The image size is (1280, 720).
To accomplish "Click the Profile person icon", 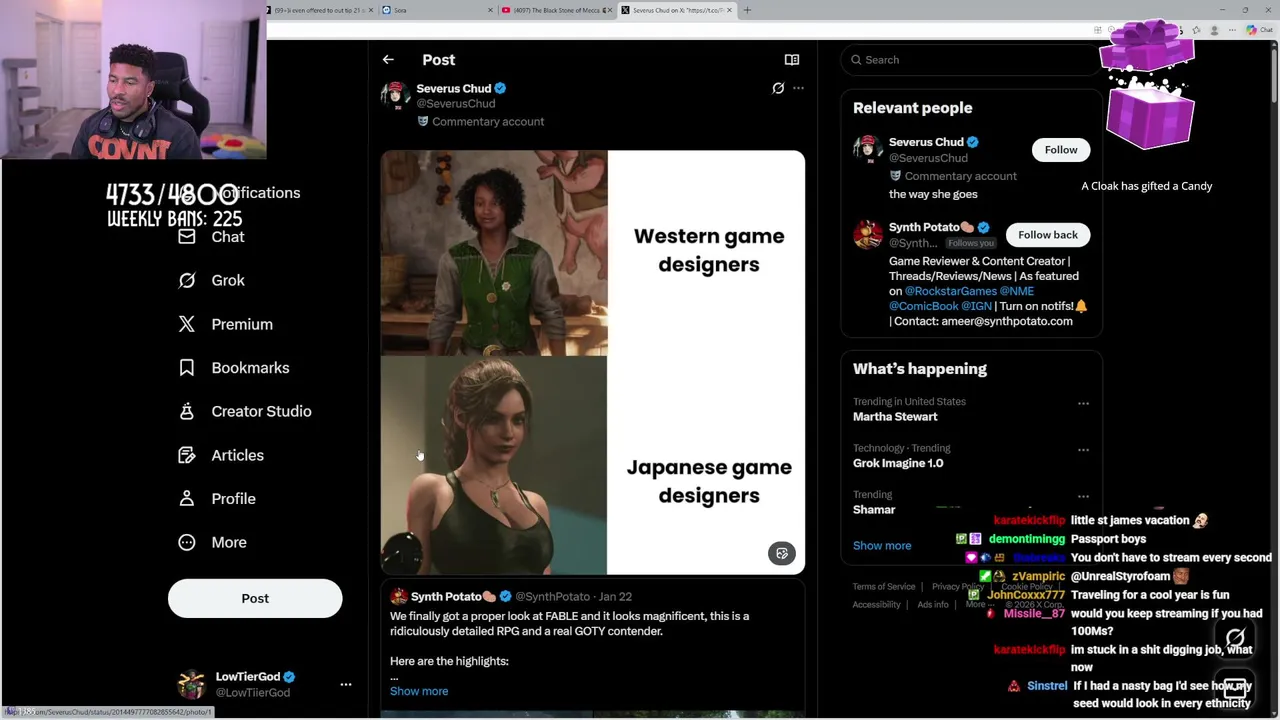I will click(187, 499).
